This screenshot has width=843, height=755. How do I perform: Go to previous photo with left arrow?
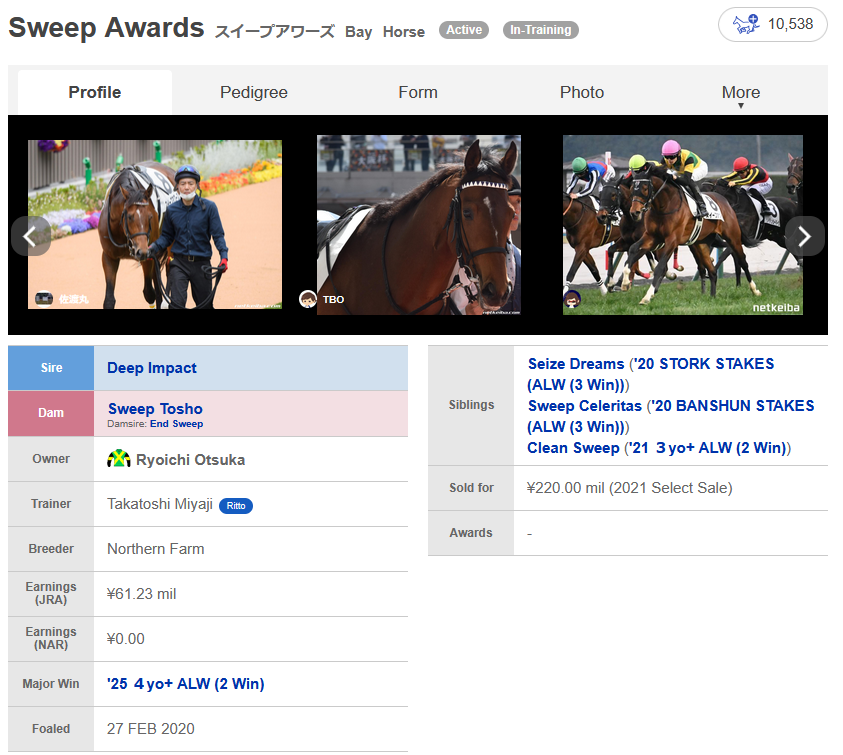(31, 236)
